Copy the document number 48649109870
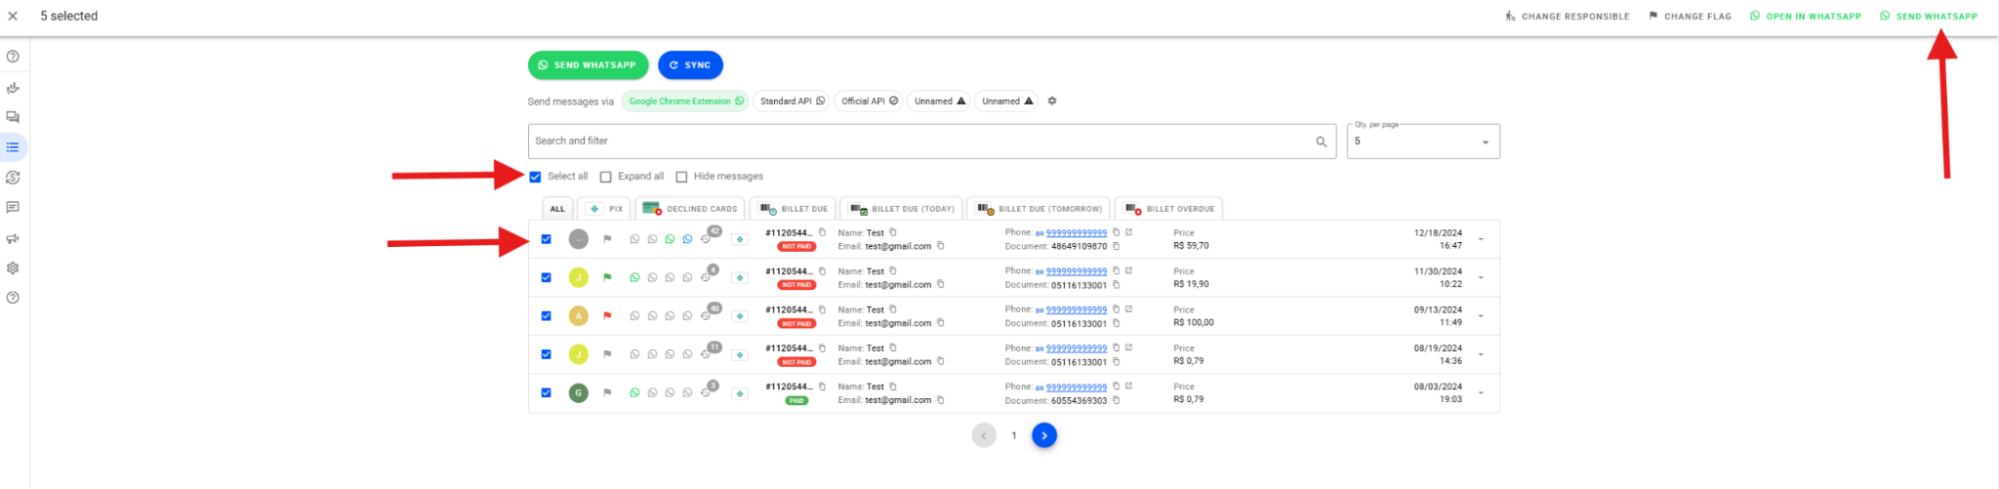Image resolution: width=1999 pixels, height=489 pixels. [1116, 246]
